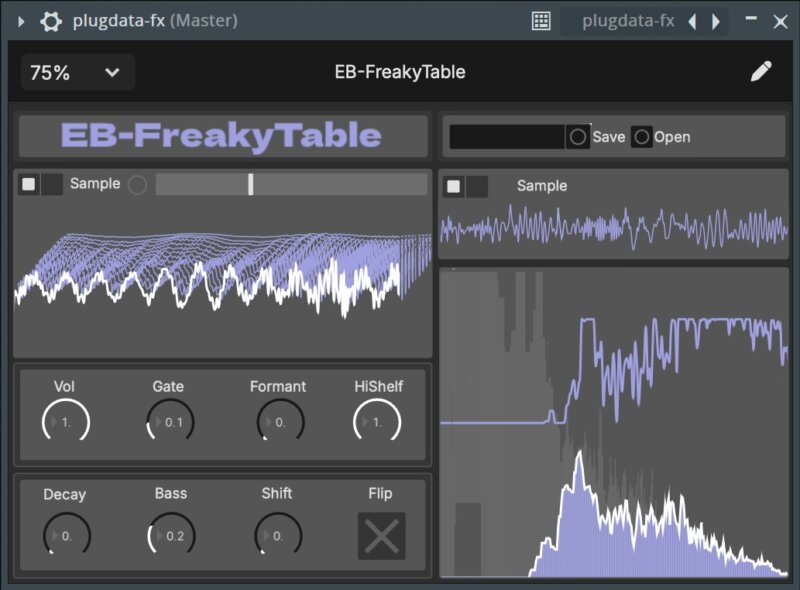Viewport: 800px width, 590px height.
Task: Click the Bass knob
Action: point(171,536)
